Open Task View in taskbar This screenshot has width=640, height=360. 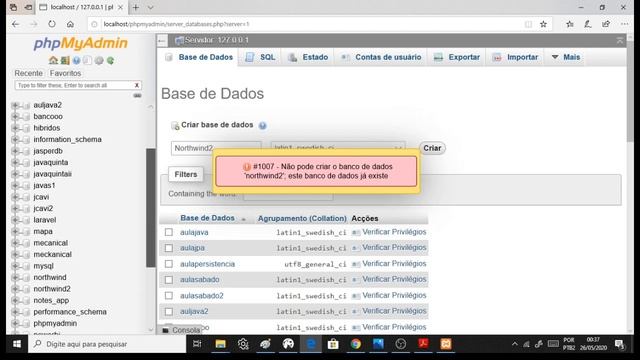[x=197, y=344]
